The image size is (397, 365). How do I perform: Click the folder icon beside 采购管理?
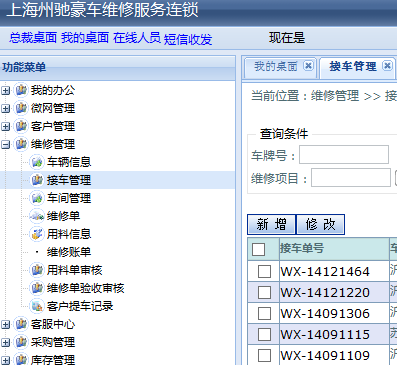tap(21, 342)
